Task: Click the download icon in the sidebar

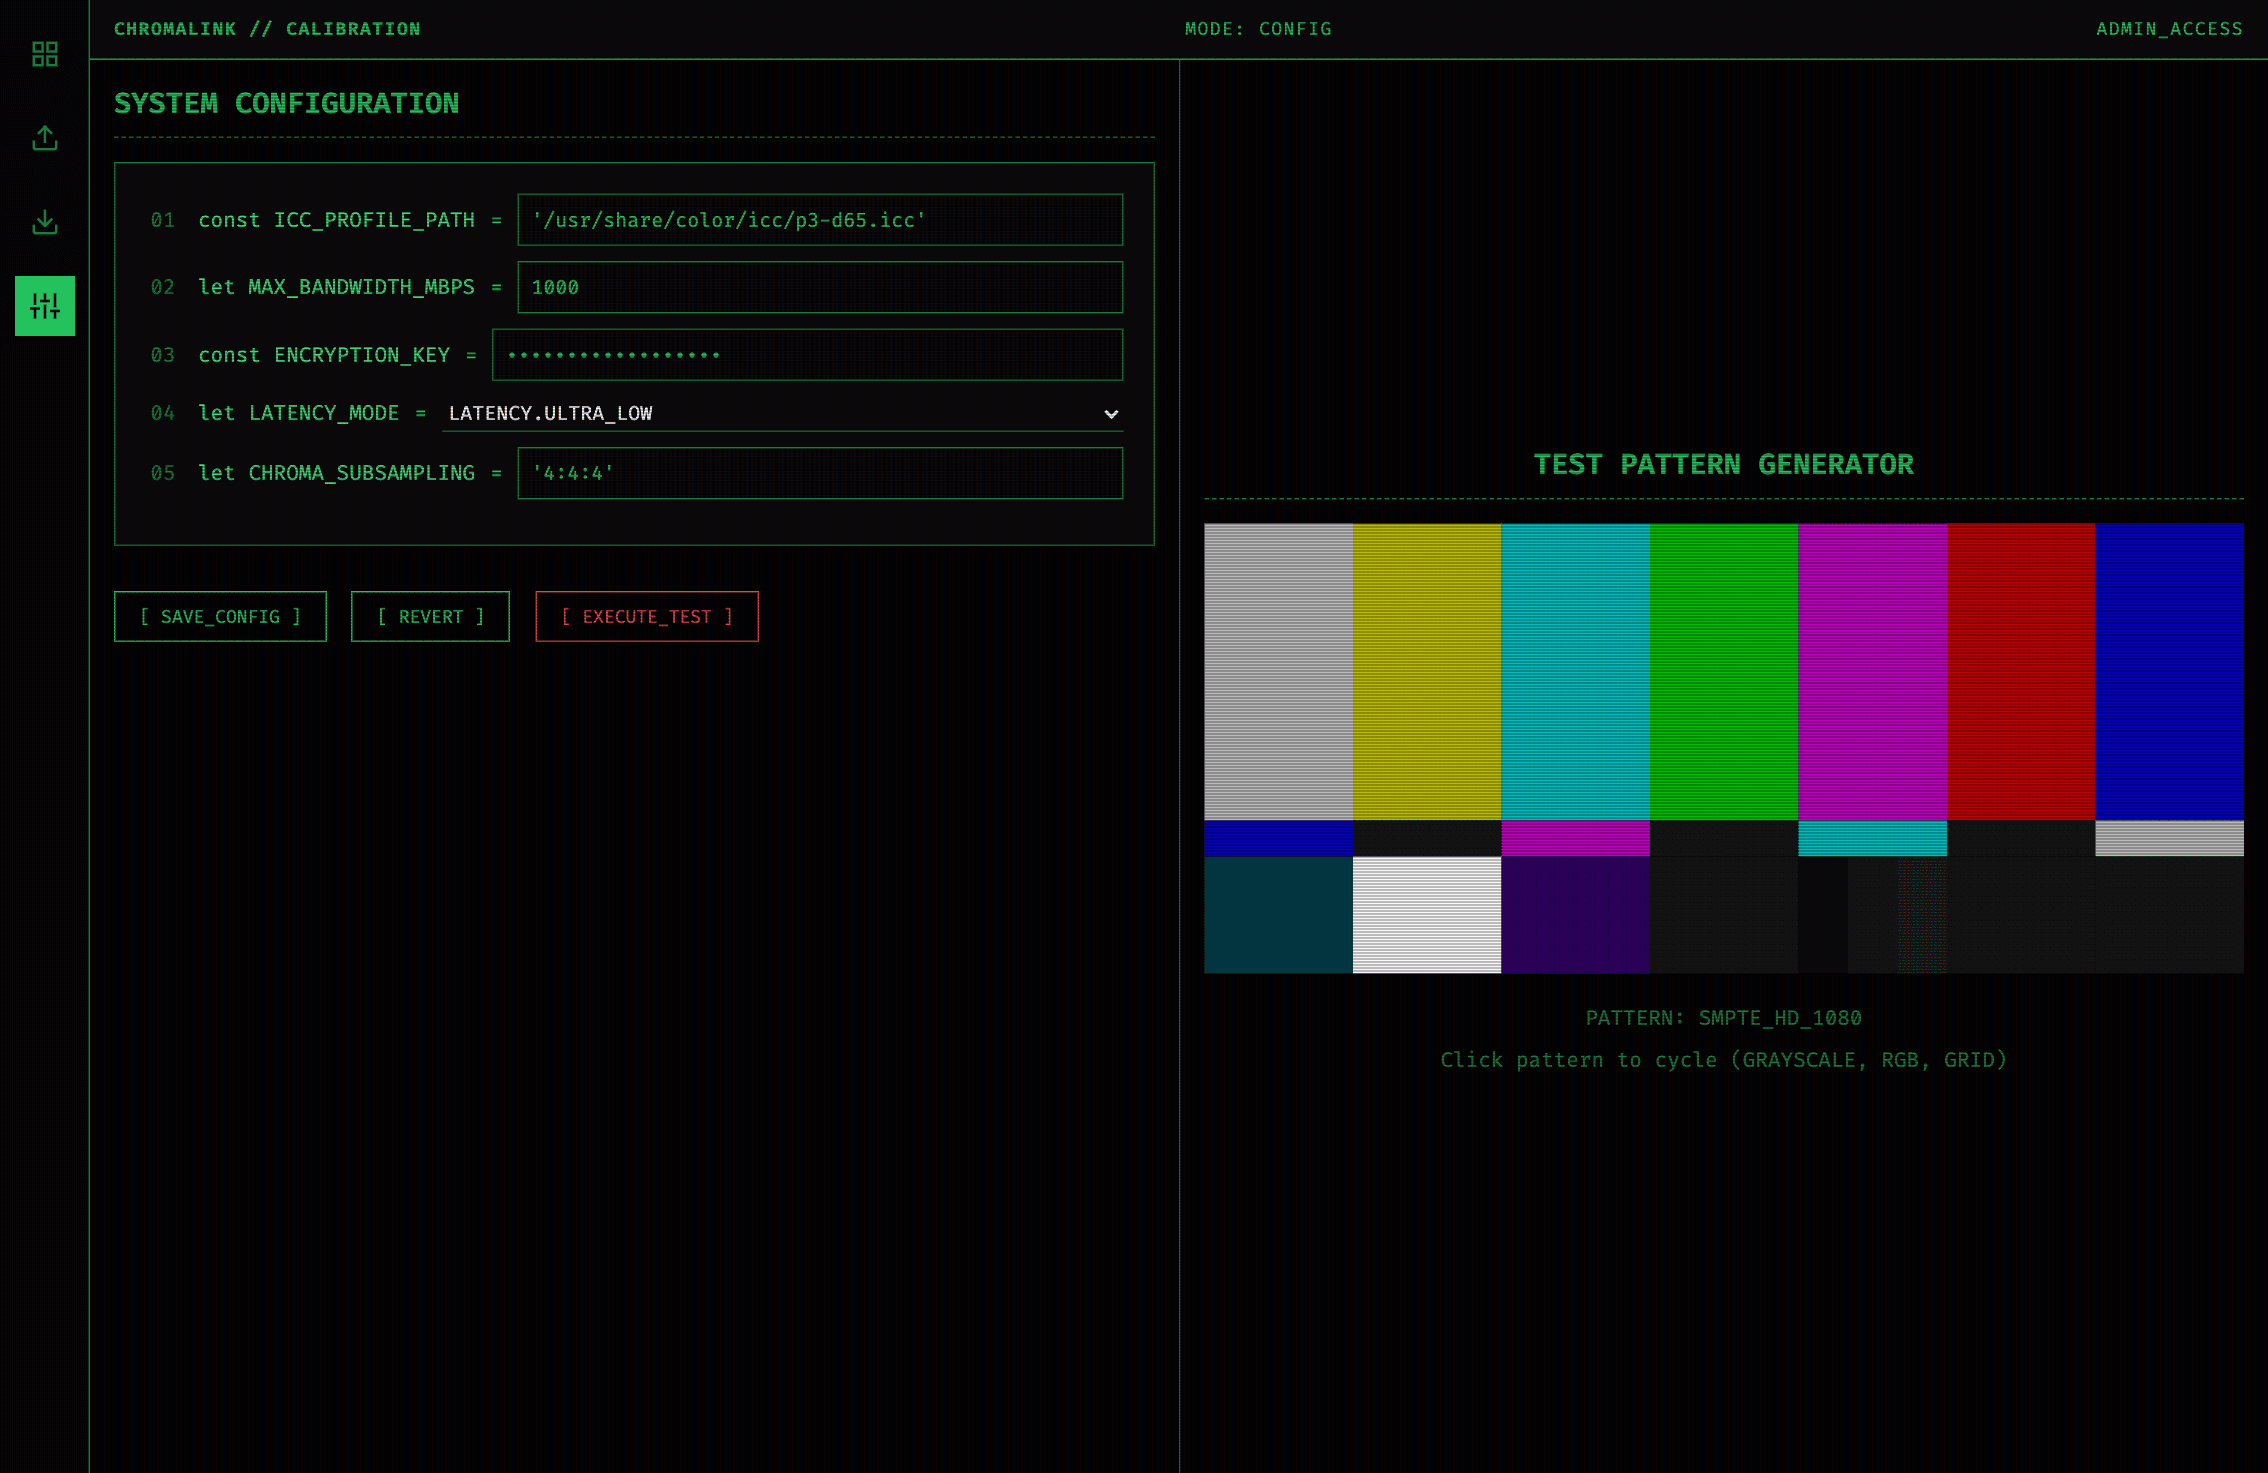Action: (x=44, y=222)
